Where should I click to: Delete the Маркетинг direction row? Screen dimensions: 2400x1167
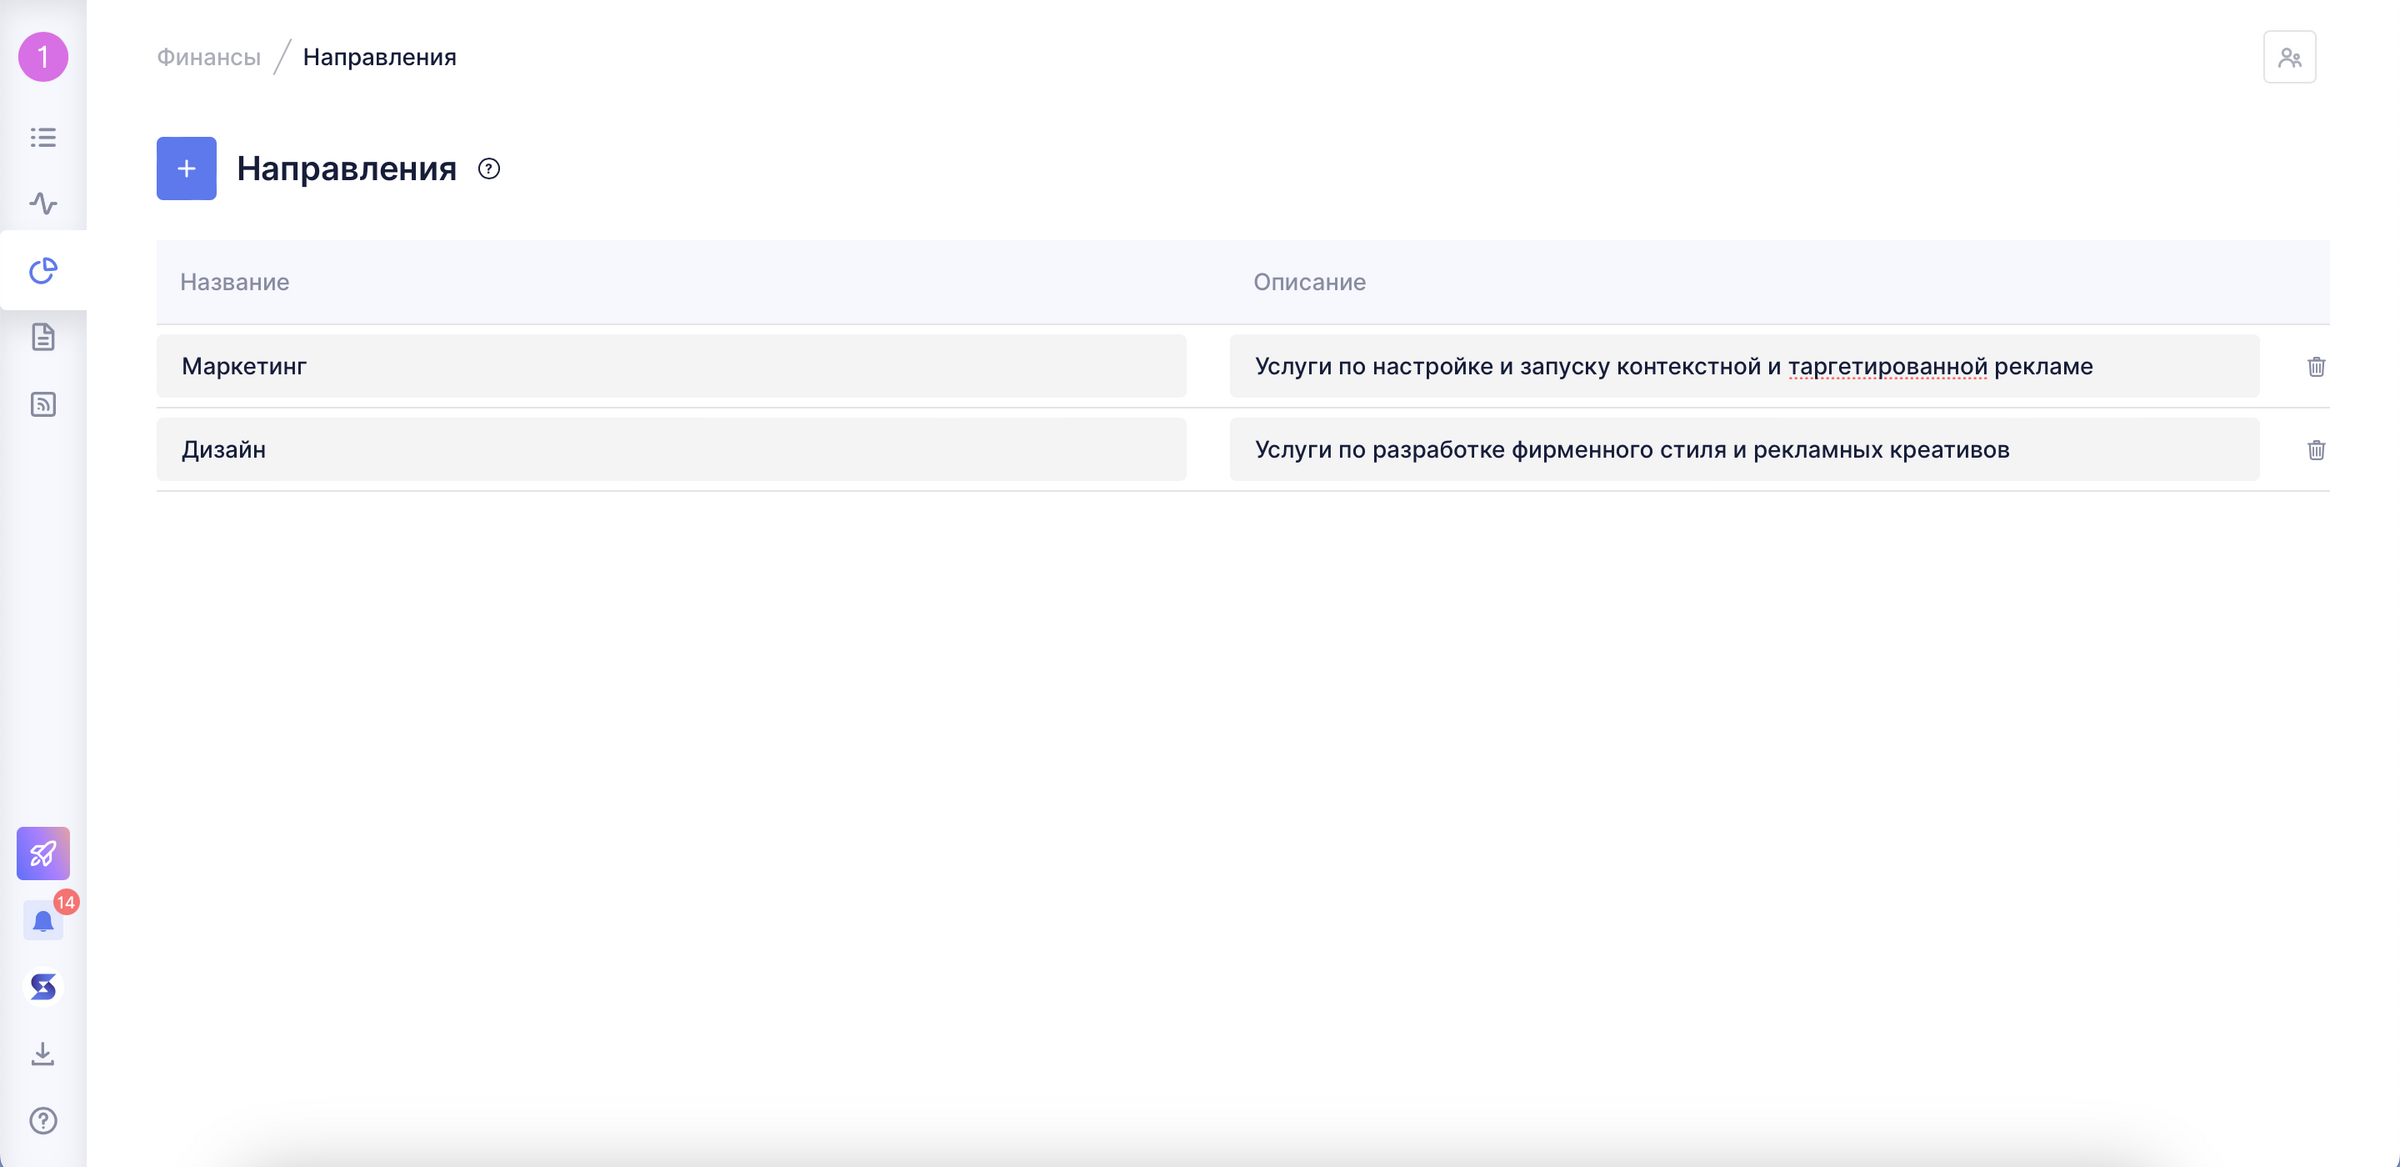click(2316, 367)
